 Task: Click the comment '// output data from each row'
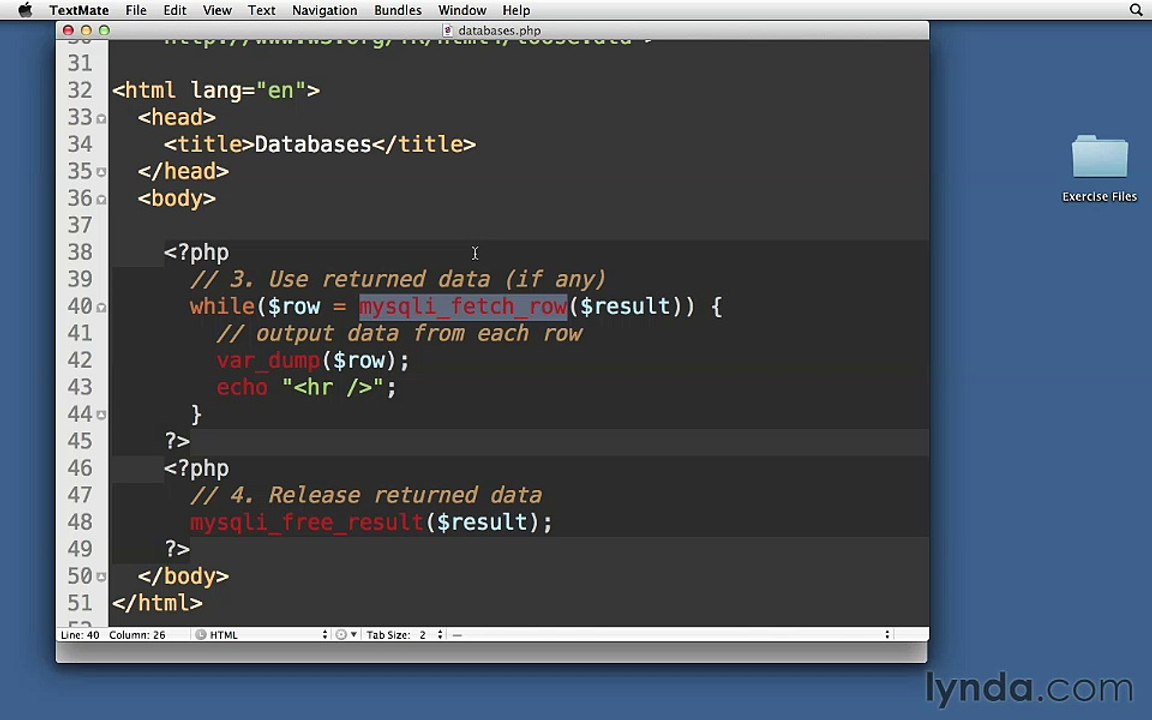[400, 334]
